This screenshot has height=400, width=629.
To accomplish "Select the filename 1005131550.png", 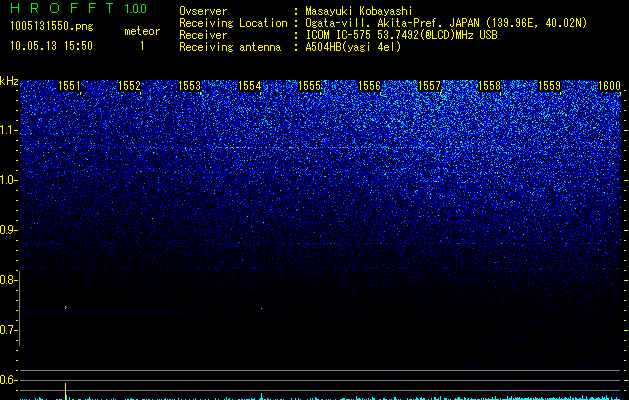I will coord(52,27).
